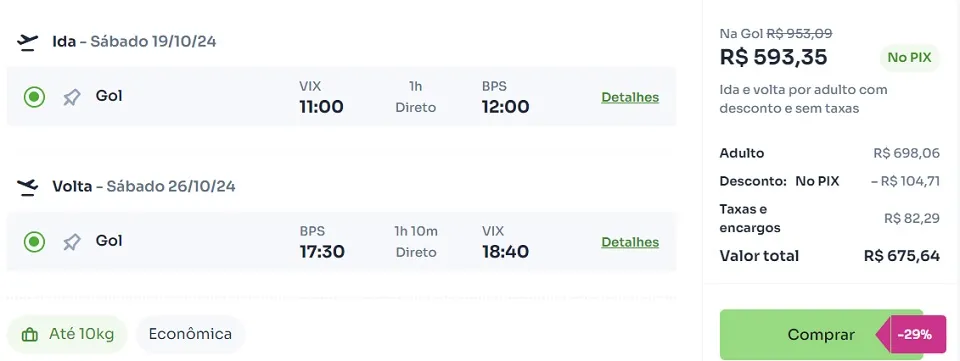This screenshot has height=361, width=960.
Task: Click the -29% discount tag
Action: (x=914, y=335)
